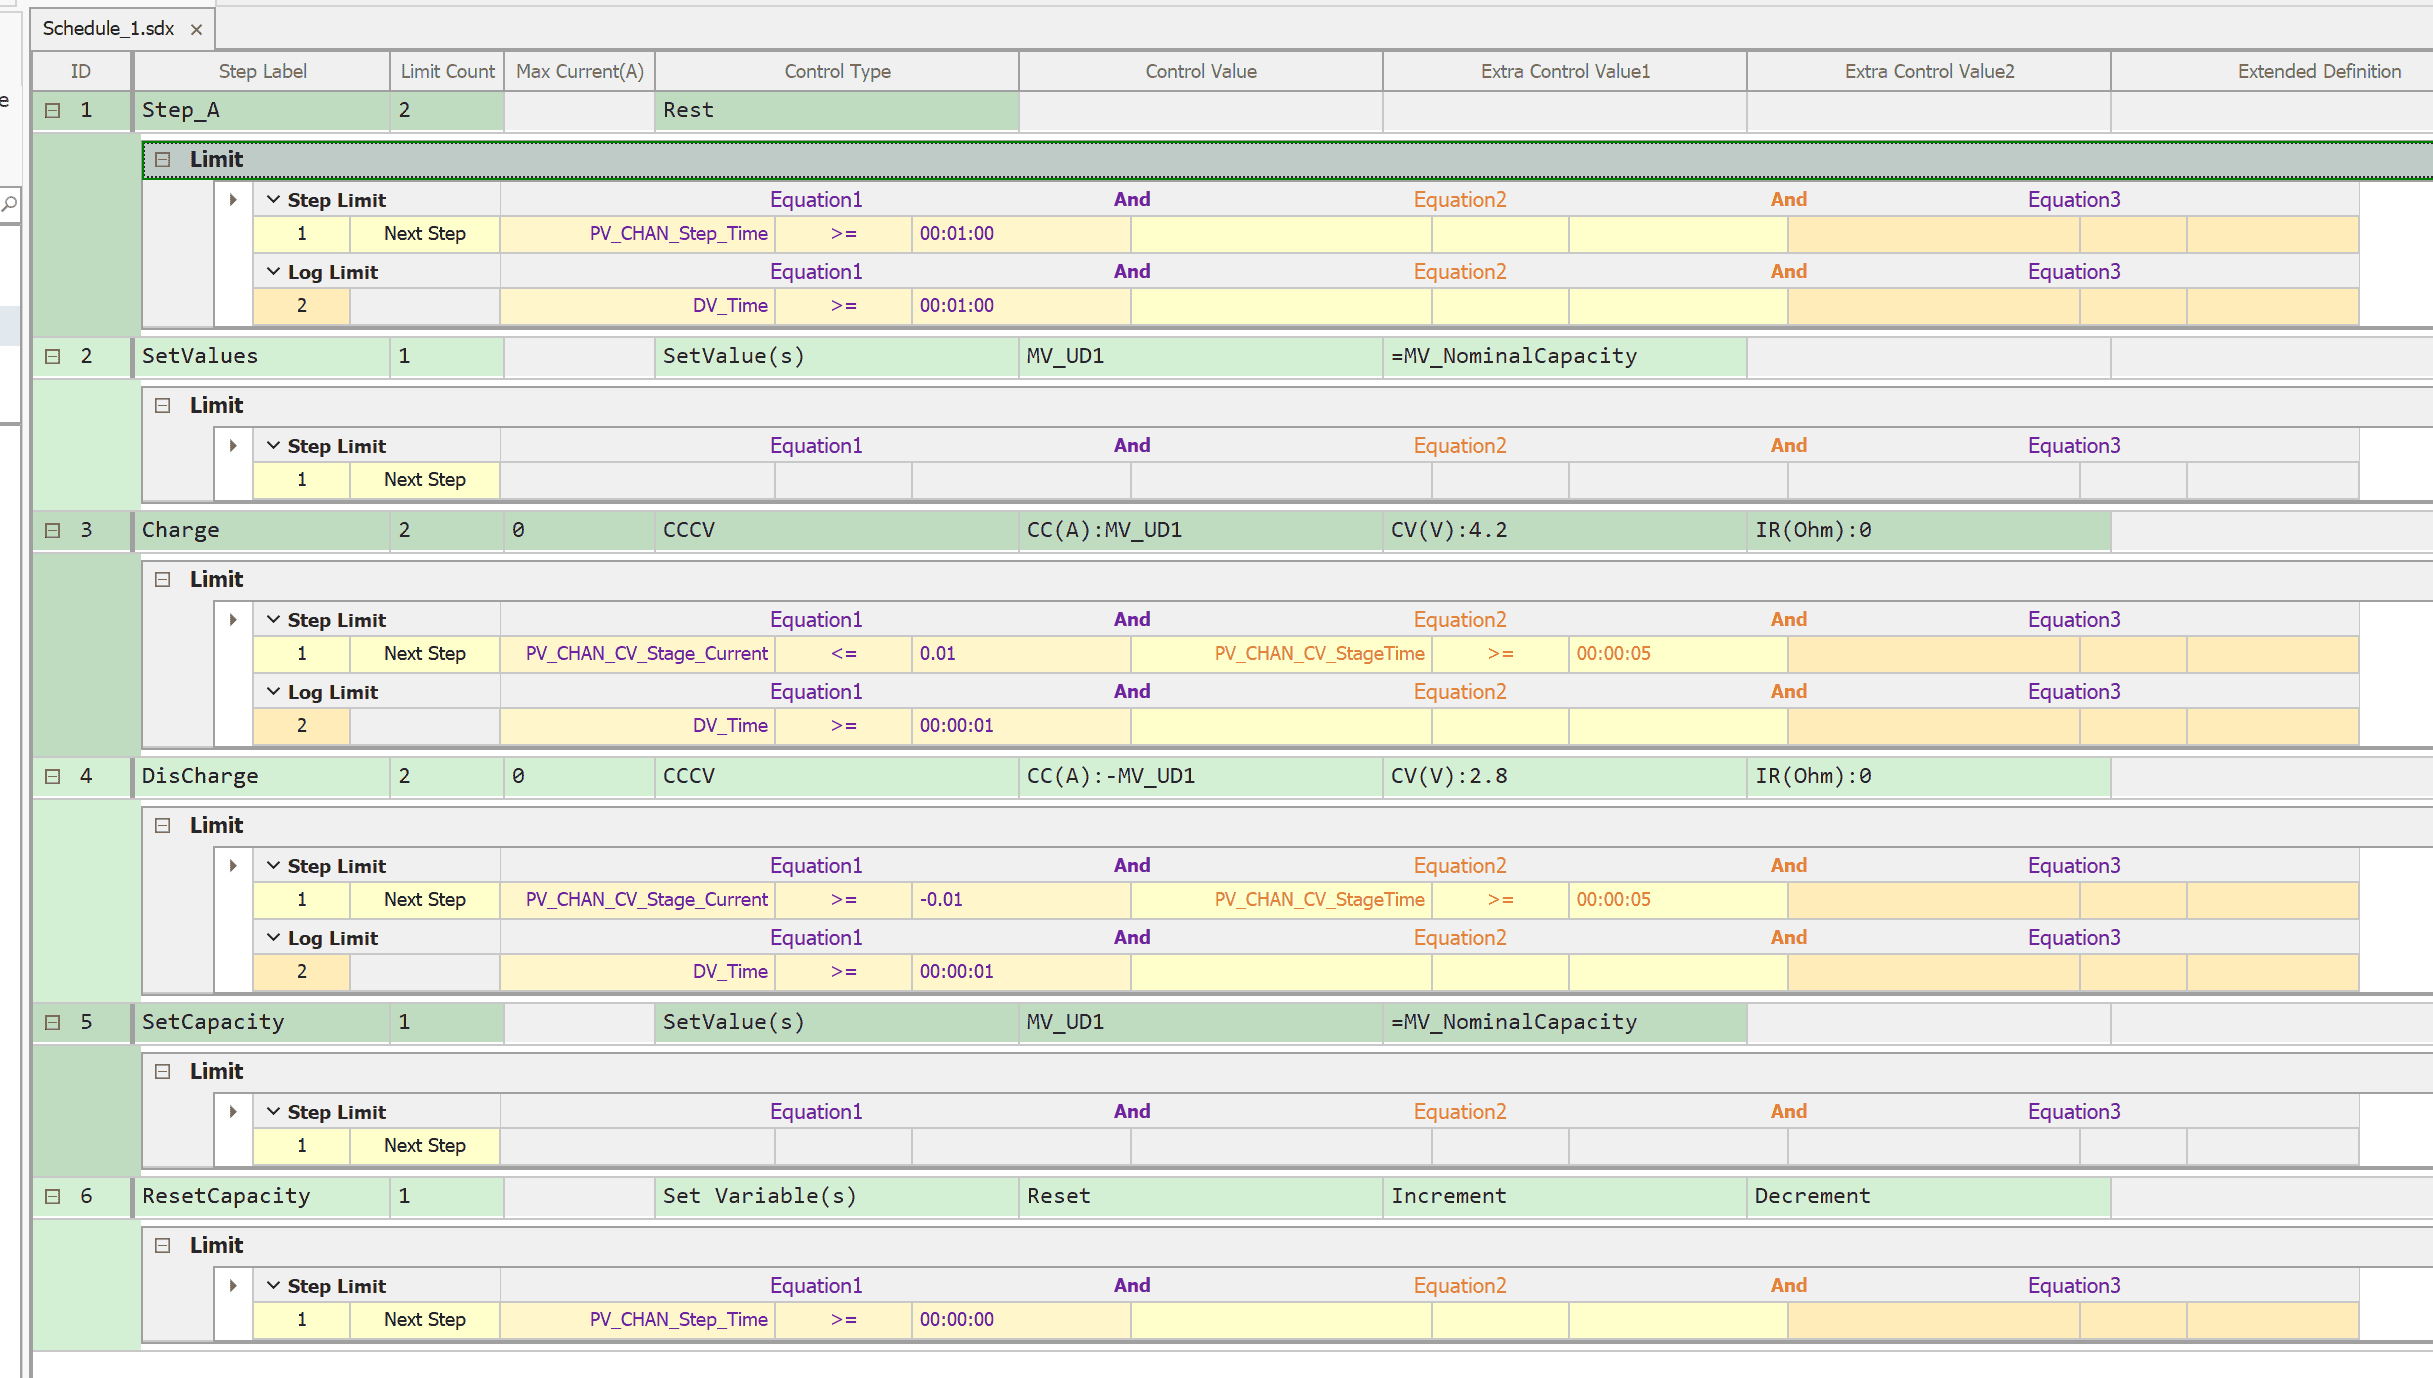Collapse step 6 ResetCapacity row
2433x1378 pixels.
[53, 1197]
